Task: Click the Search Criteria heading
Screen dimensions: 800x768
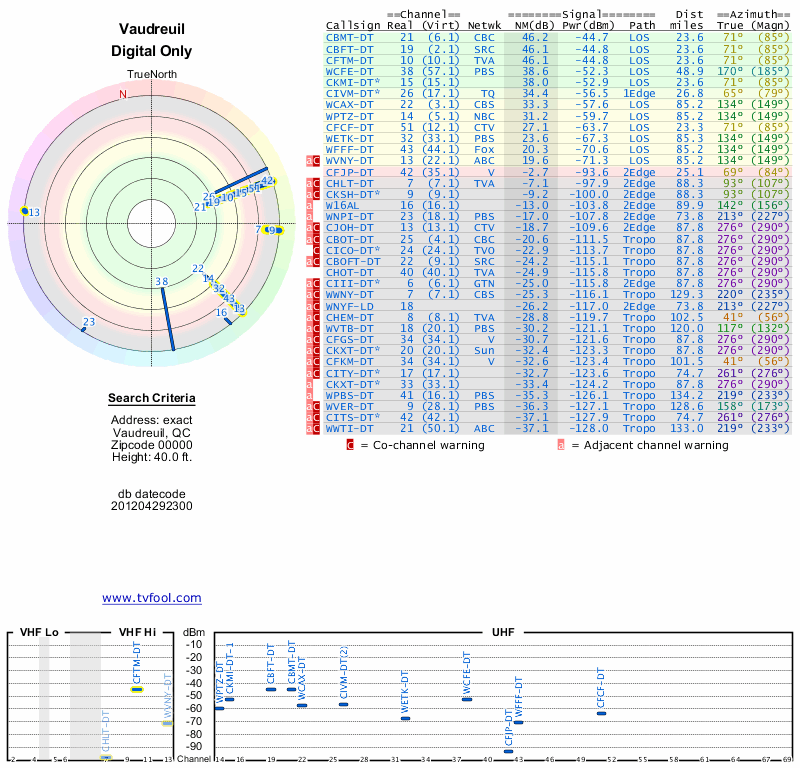Action: pyautogui.click(x=152, y=398)
